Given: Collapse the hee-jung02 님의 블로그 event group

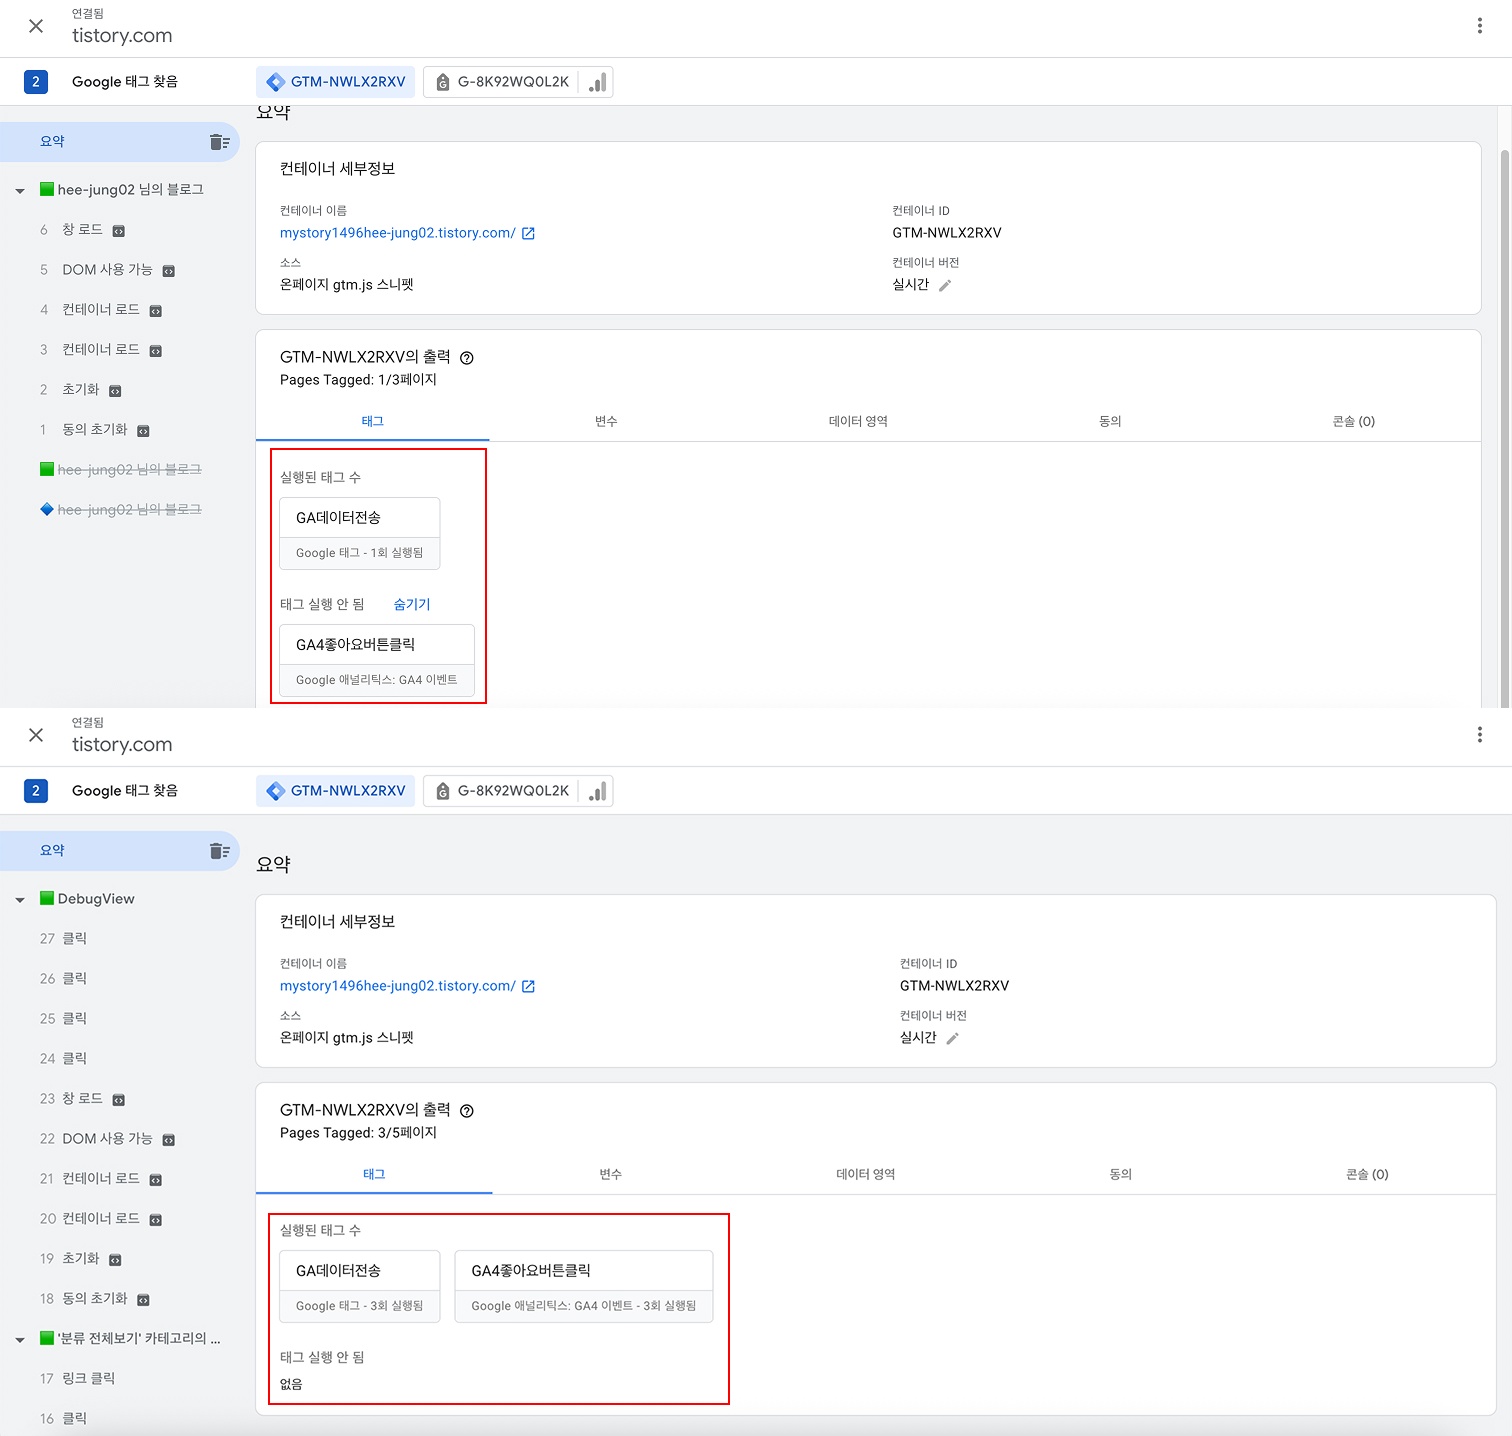Looking at the screenshot, I should [x=20, y=191].
